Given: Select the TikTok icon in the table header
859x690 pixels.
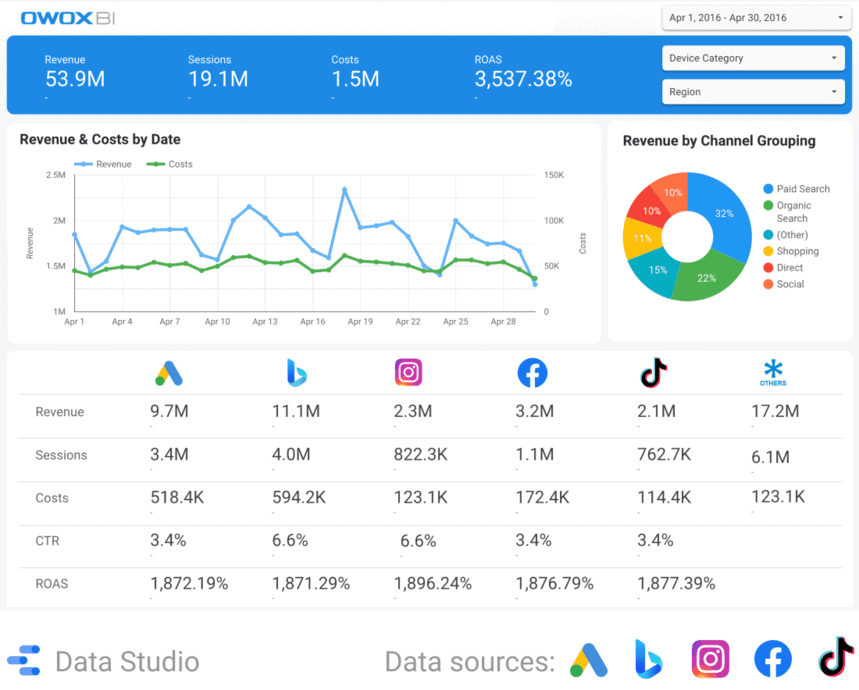Looking at the screenshot, I should click(x=652, y=372).
